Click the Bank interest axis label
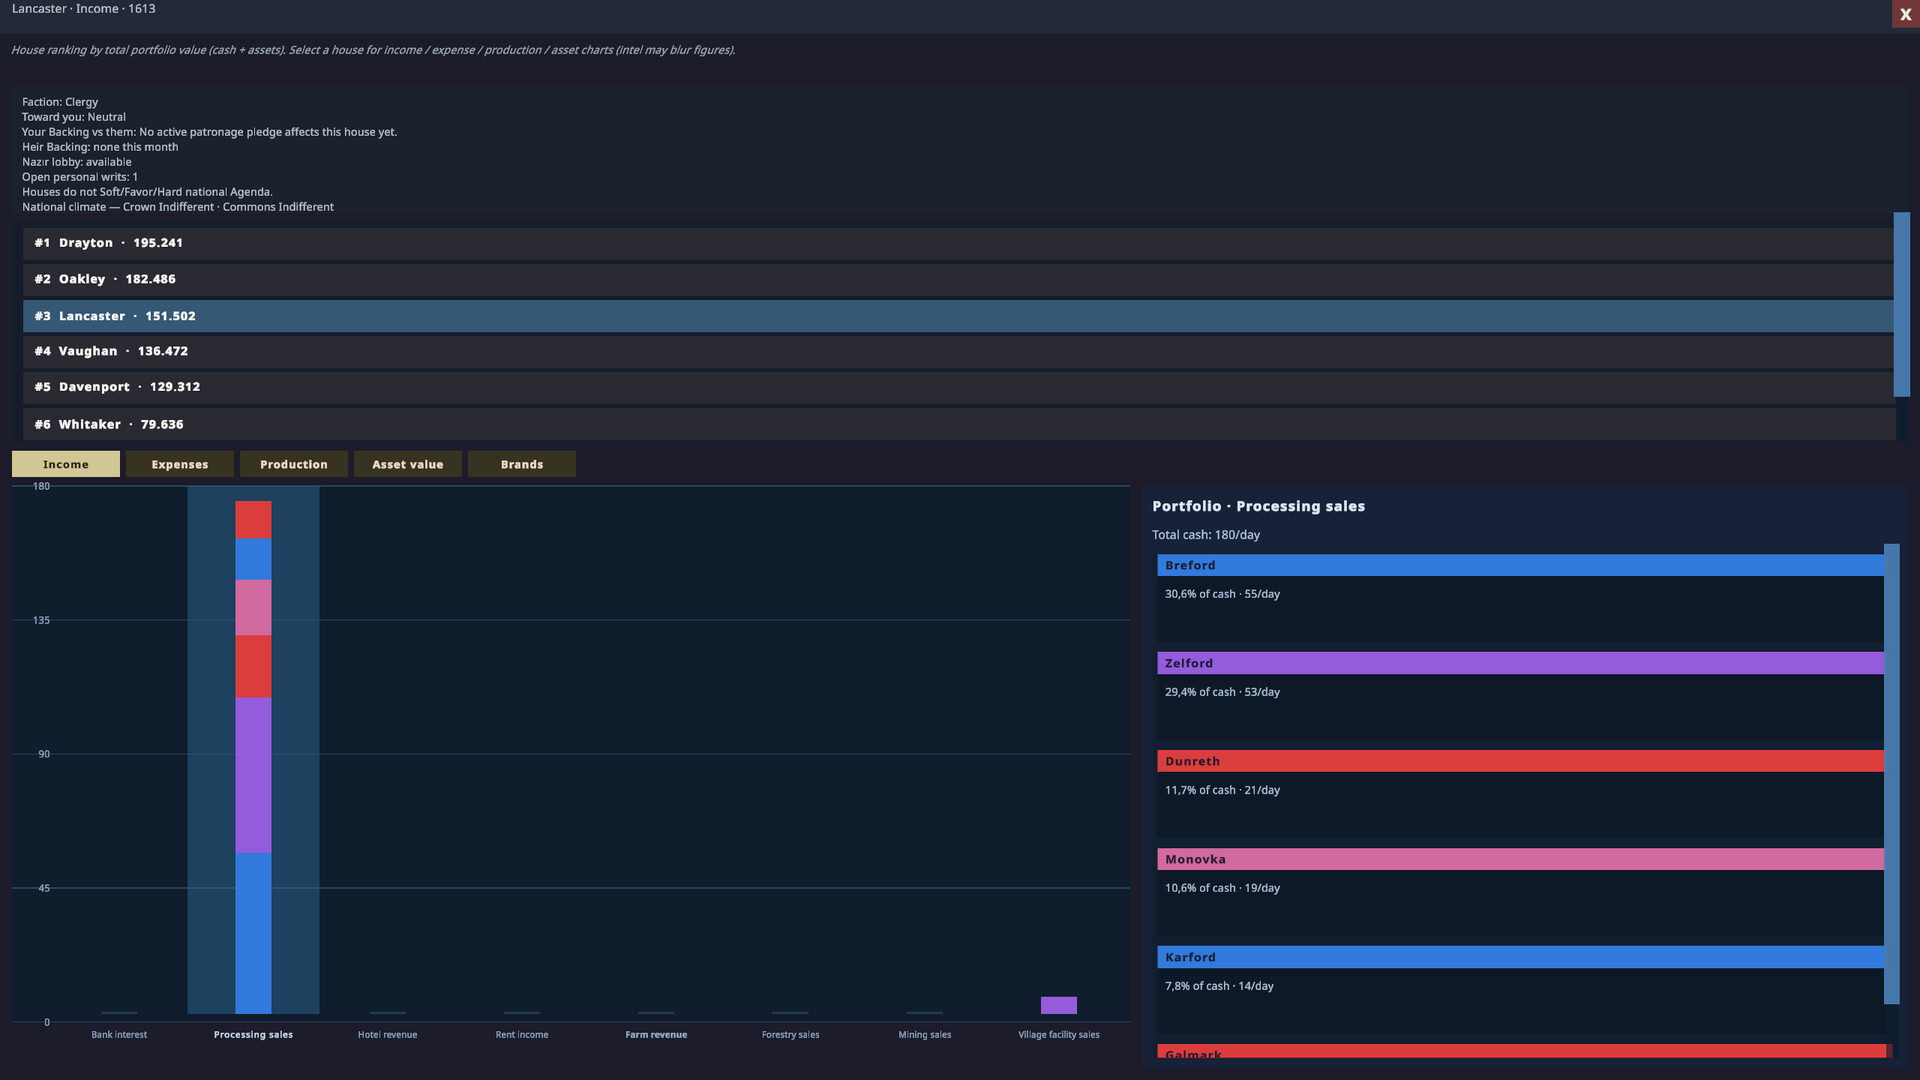The image size is (1920, 1080). [119, 1035]
